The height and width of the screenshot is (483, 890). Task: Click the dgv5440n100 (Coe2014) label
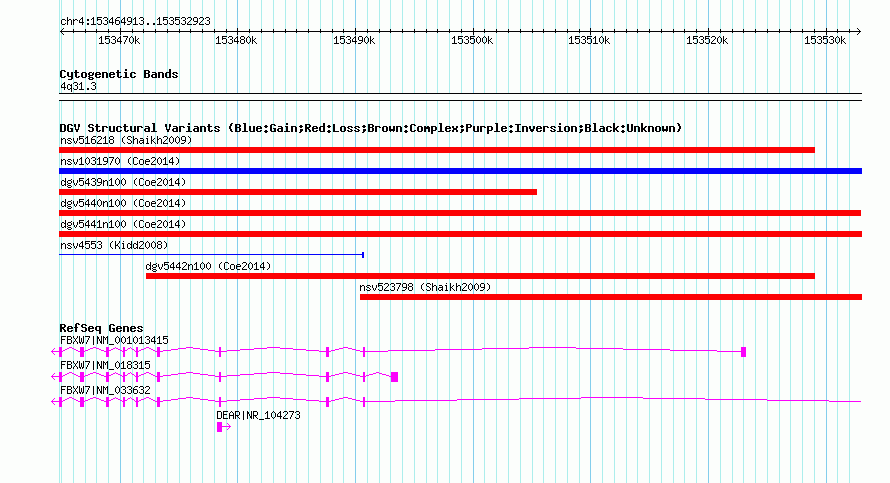coord(123,203)
